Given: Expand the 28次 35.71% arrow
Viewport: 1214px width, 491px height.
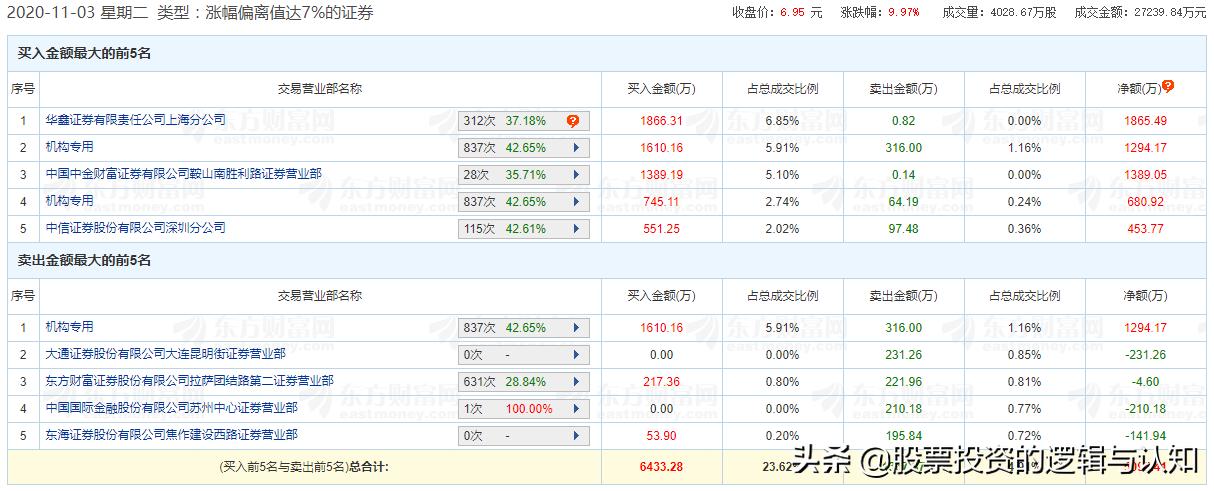Looking at the screenshot, I should click(576, 175).
